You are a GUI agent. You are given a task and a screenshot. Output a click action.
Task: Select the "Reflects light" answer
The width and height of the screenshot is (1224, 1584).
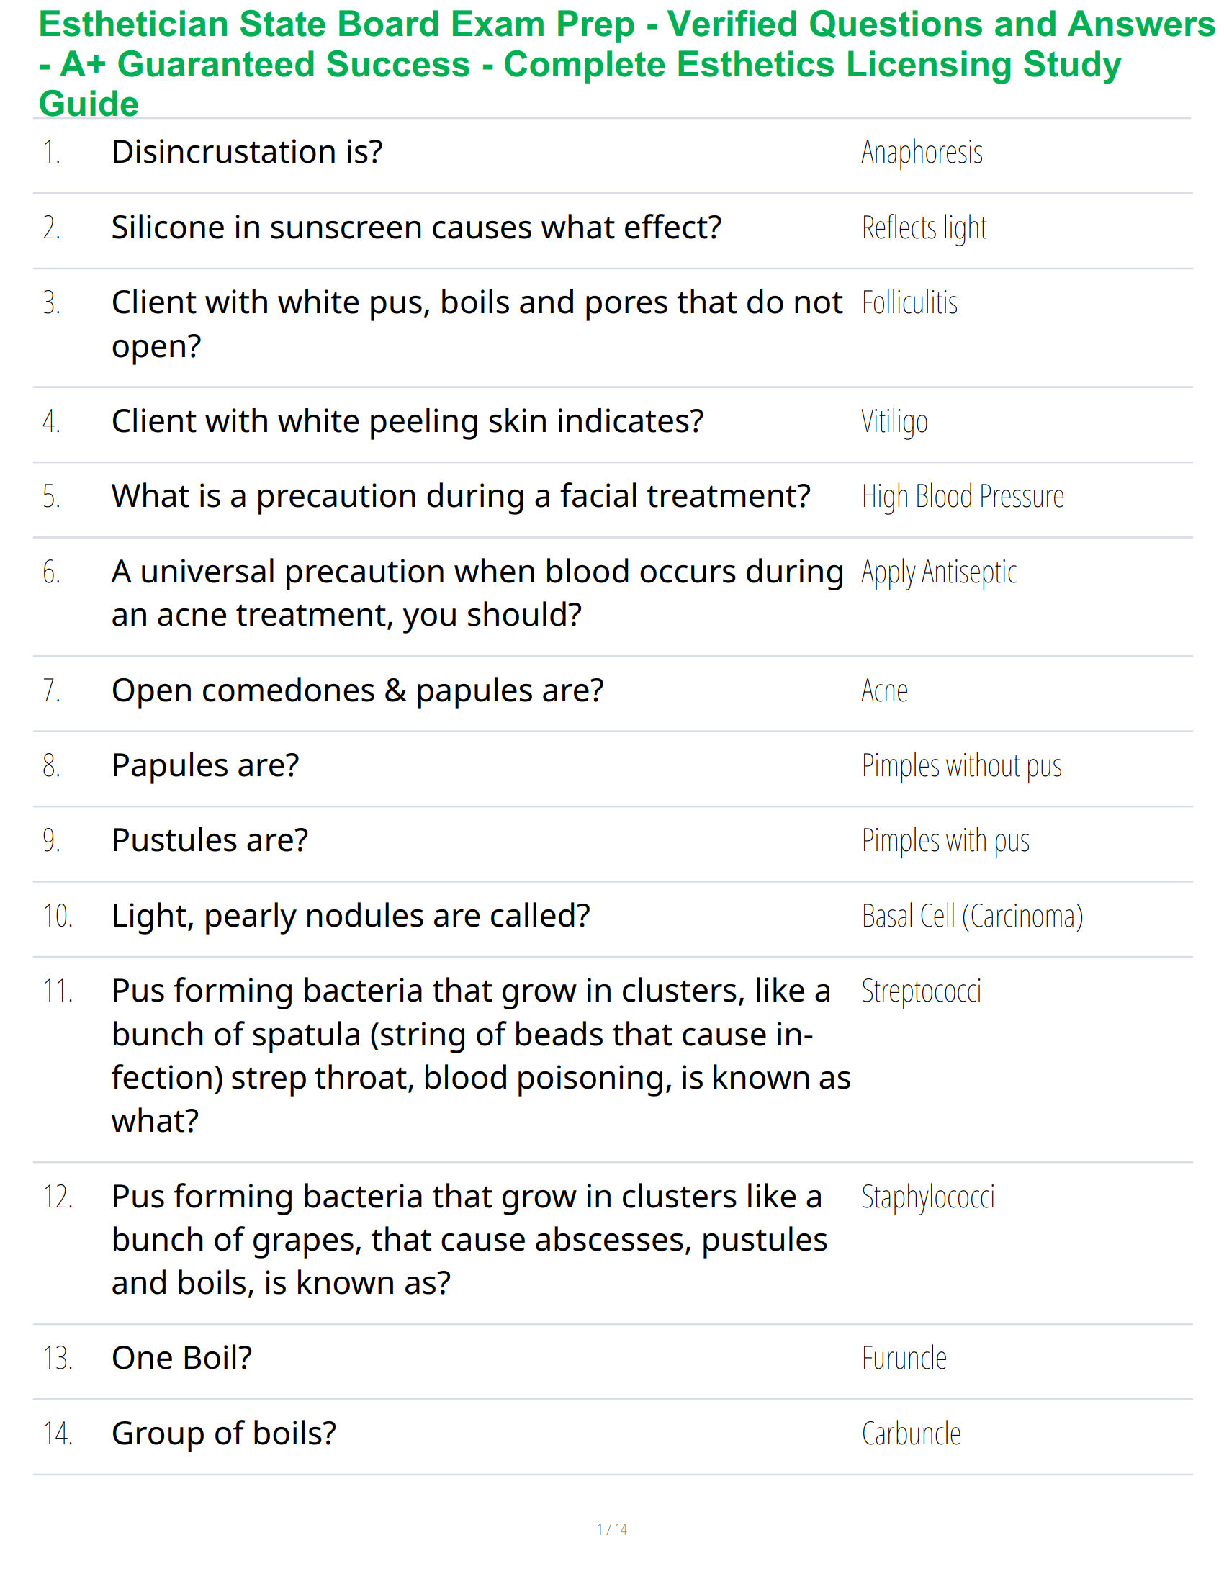(924, 229)
